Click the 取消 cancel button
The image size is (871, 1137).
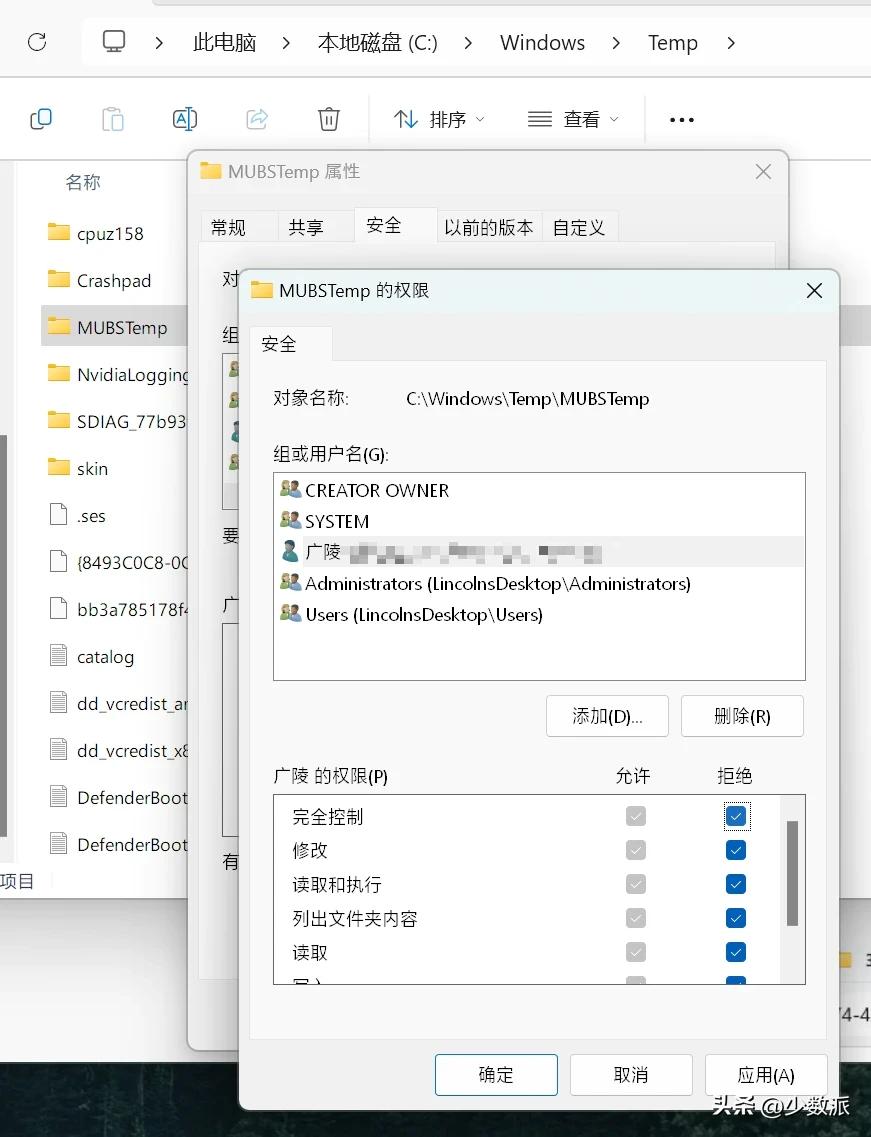(x=631, y=1074)
